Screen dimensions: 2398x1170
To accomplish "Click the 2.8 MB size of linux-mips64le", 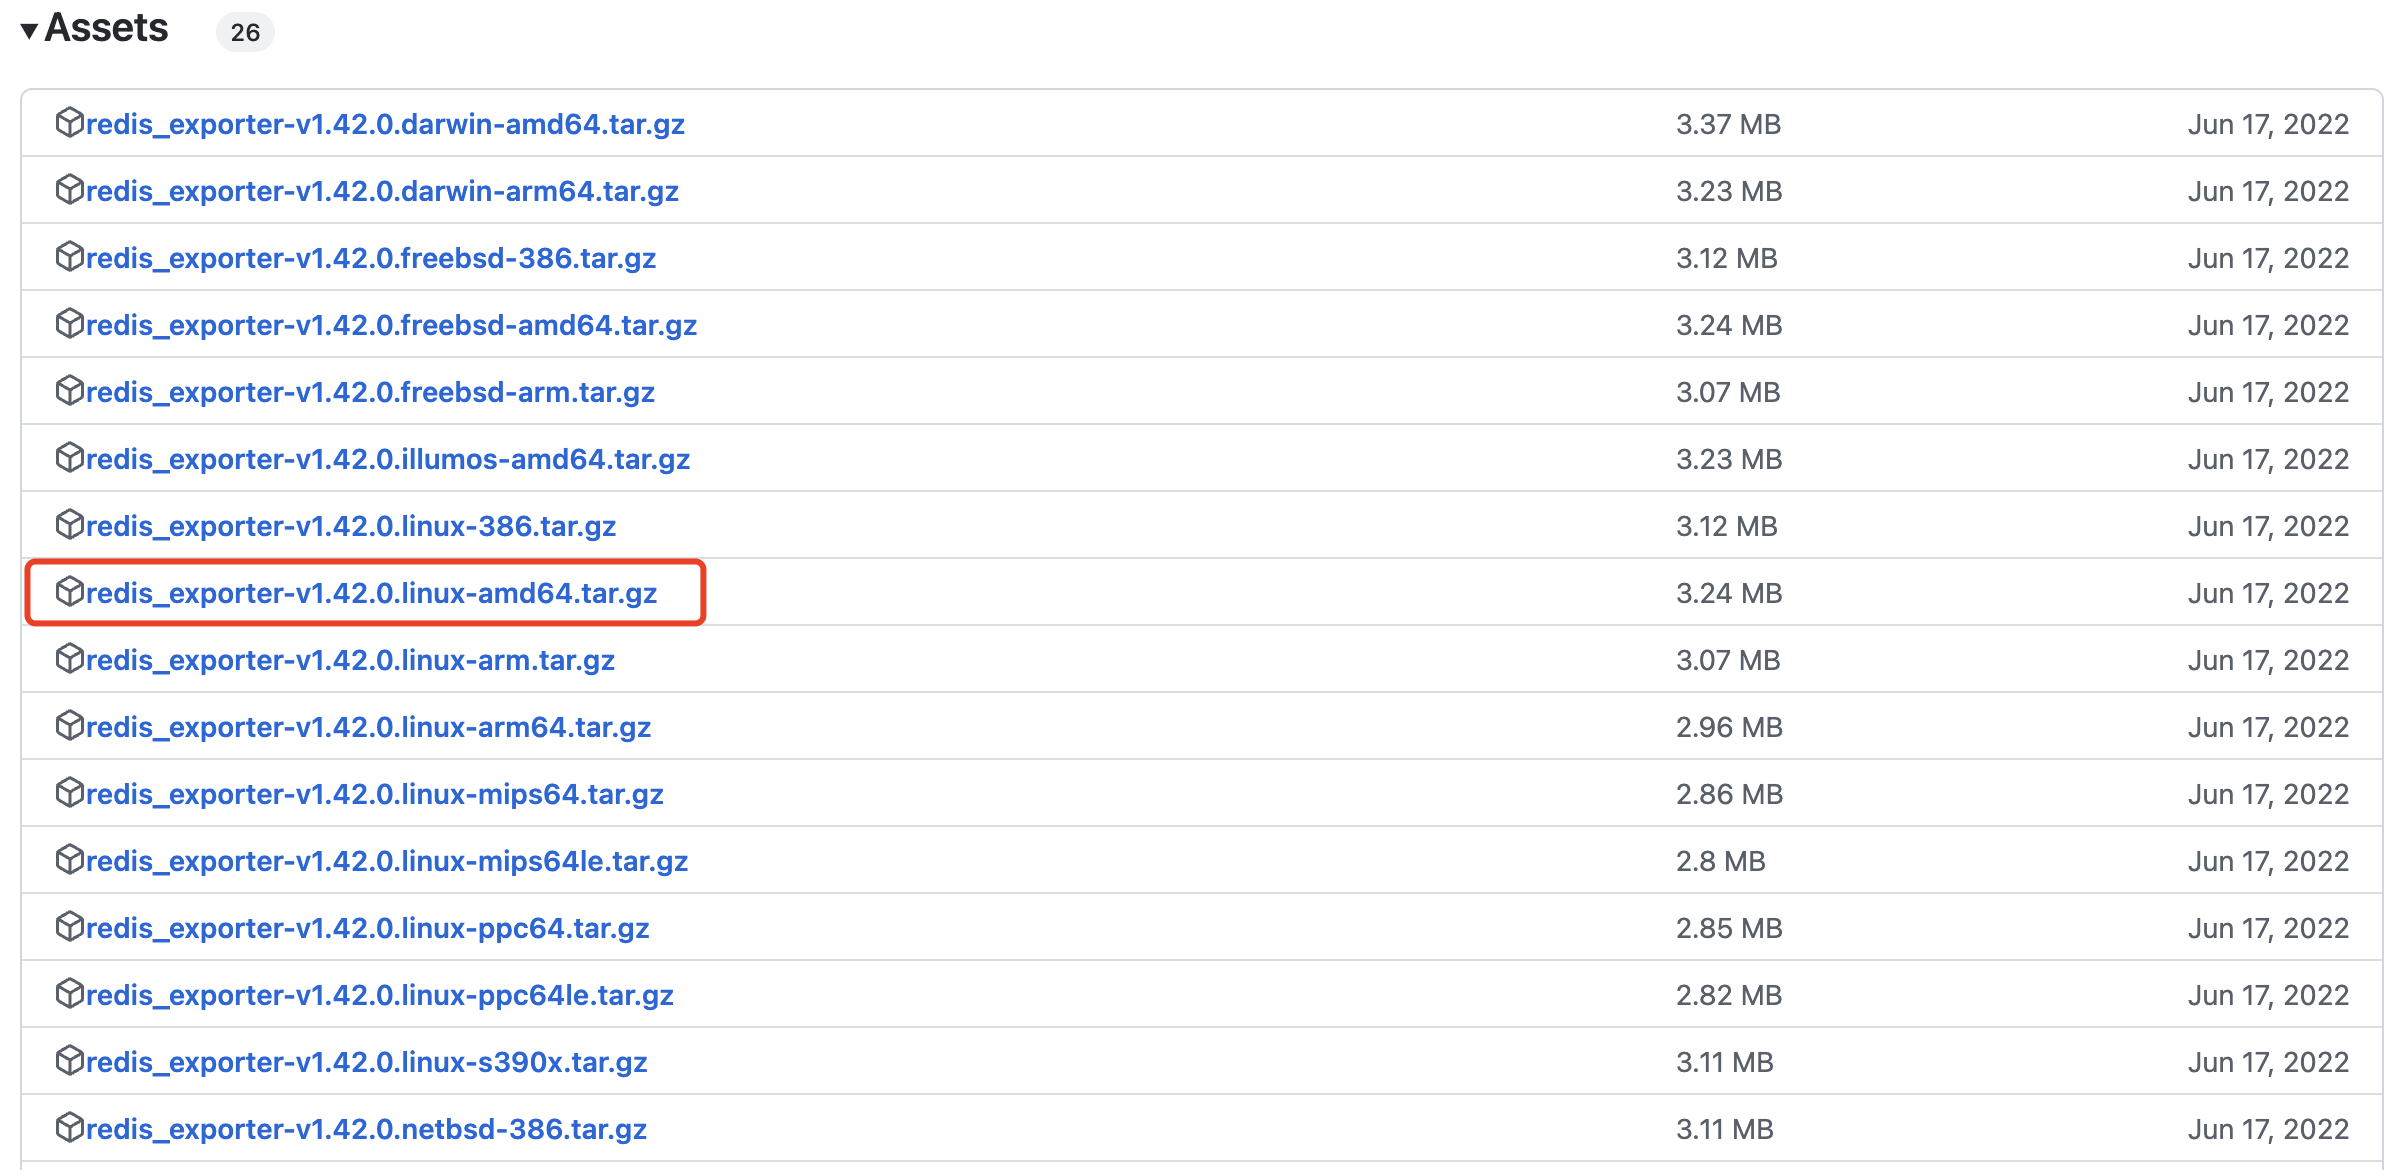I will [1721, 861].
